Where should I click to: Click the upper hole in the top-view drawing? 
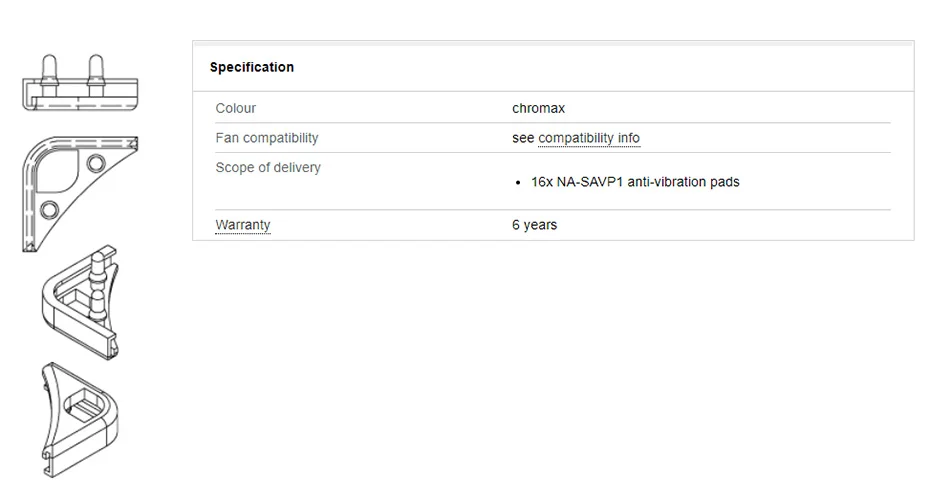click(x=96, y=162)
